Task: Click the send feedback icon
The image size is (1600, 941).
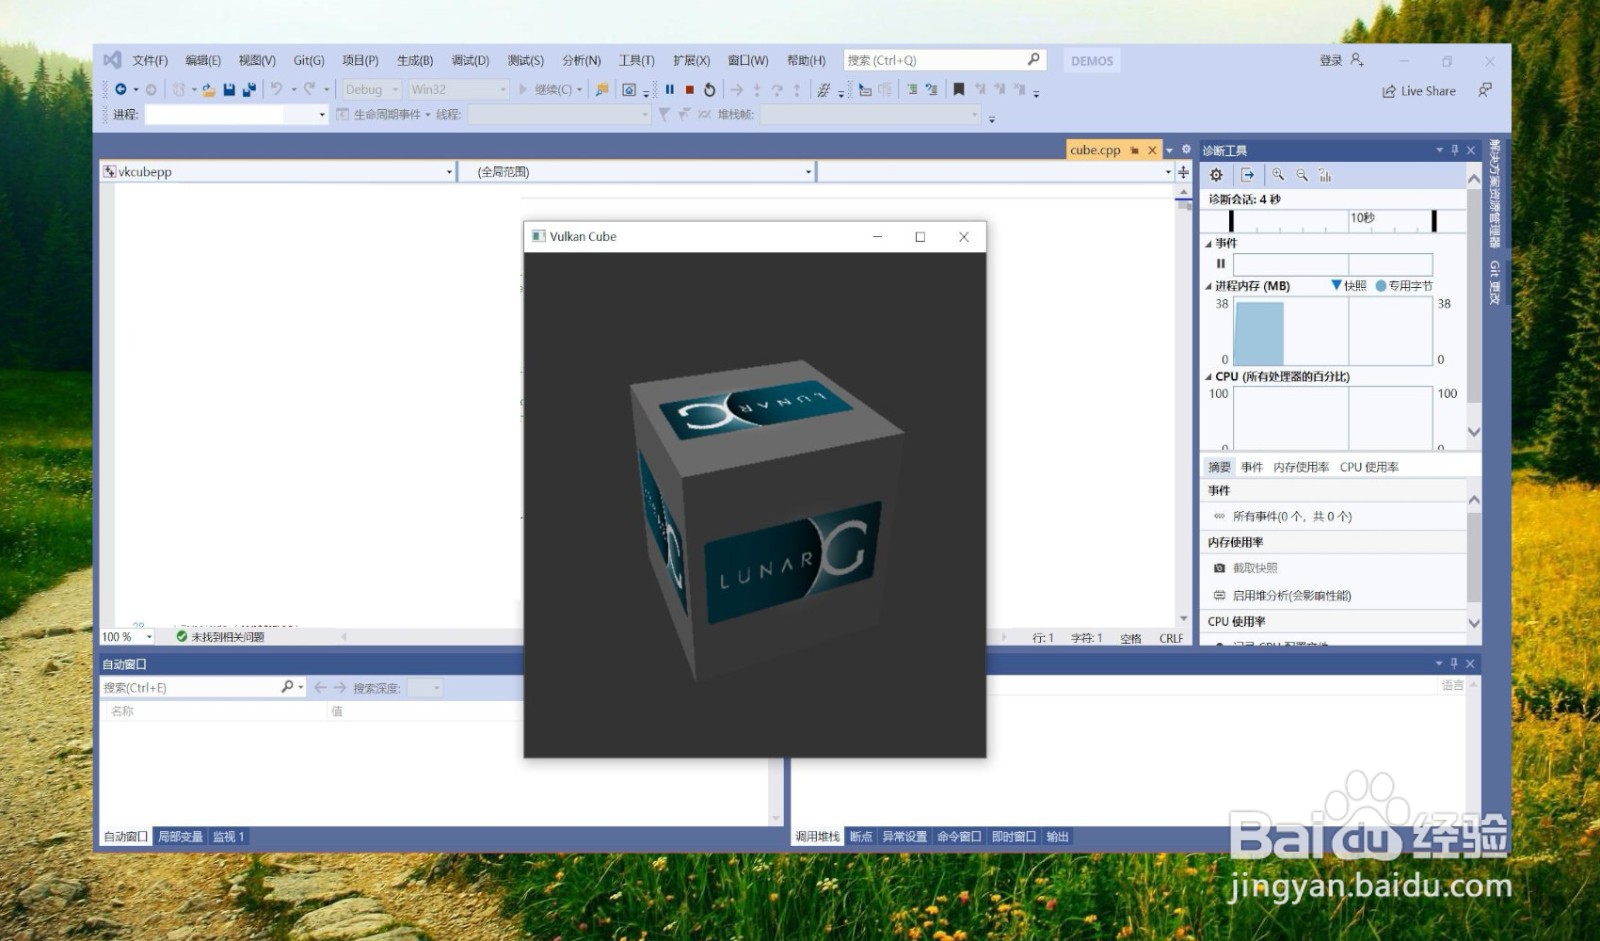Action: pyautogui.click(x=1485, y=91)
